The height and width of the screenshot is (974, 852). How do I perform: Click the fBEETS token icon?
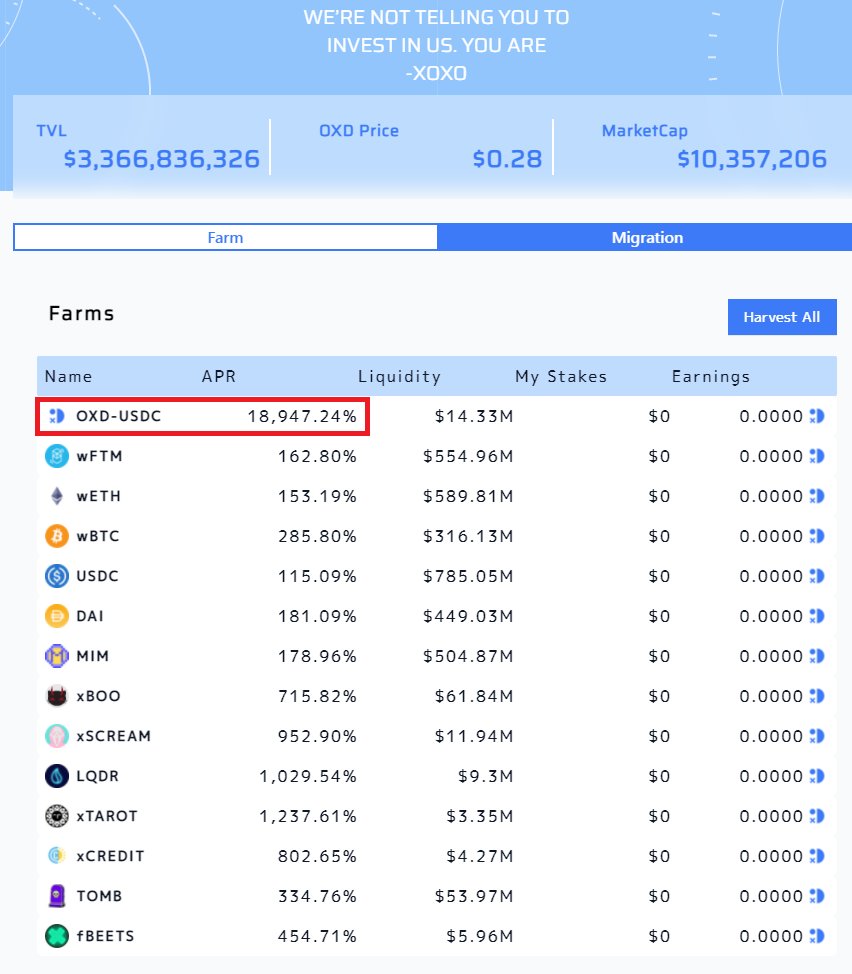click(57, 935)
